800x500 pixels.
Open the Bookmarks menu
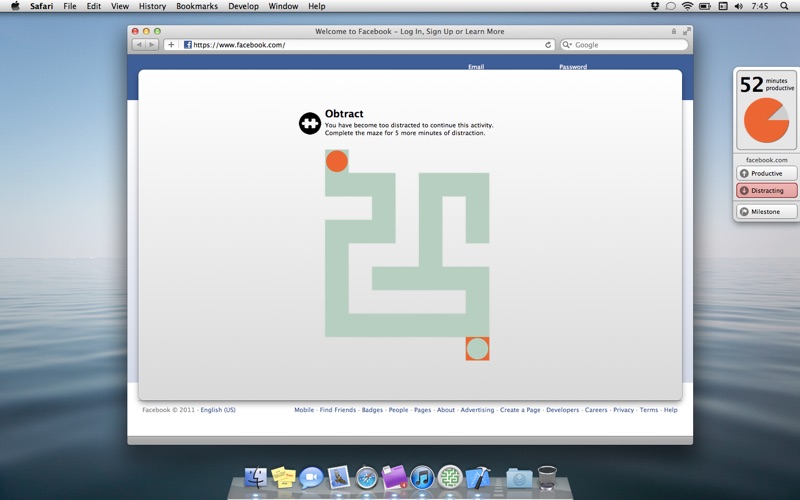pos(195,6)
